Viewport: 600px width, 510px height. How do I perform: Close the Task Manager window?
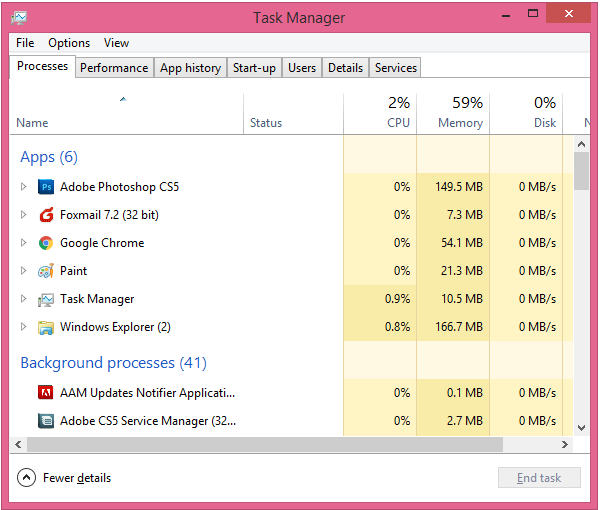point(569,14)
